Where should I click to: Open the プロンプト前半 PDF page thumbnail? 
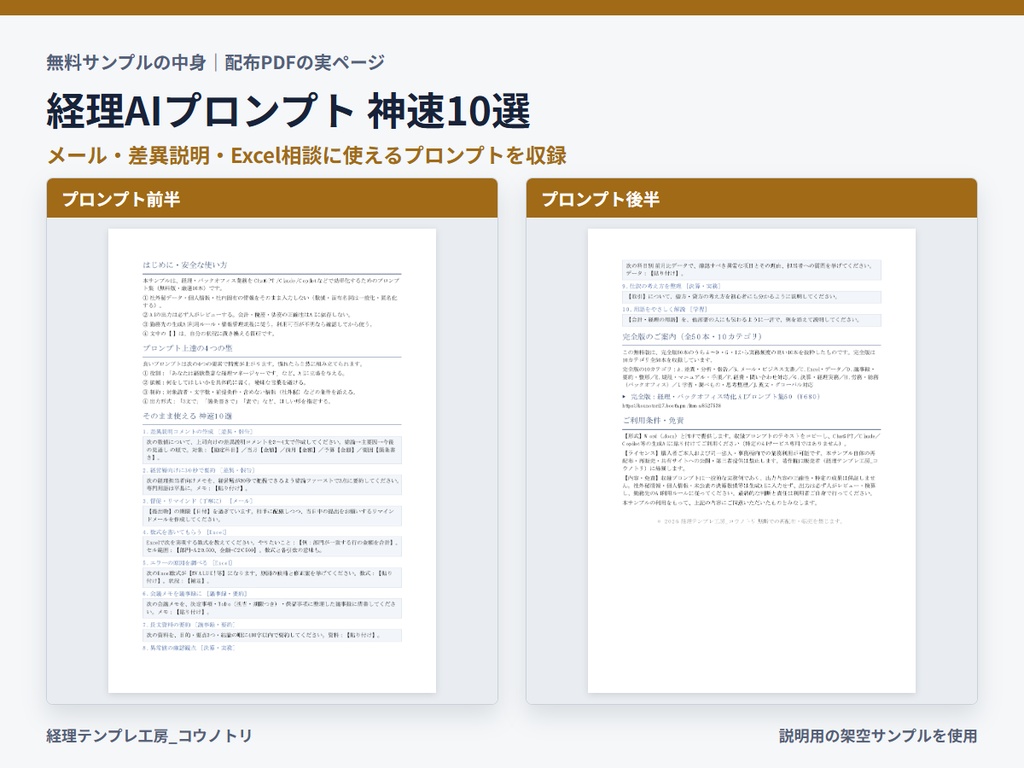pos(272,460)
